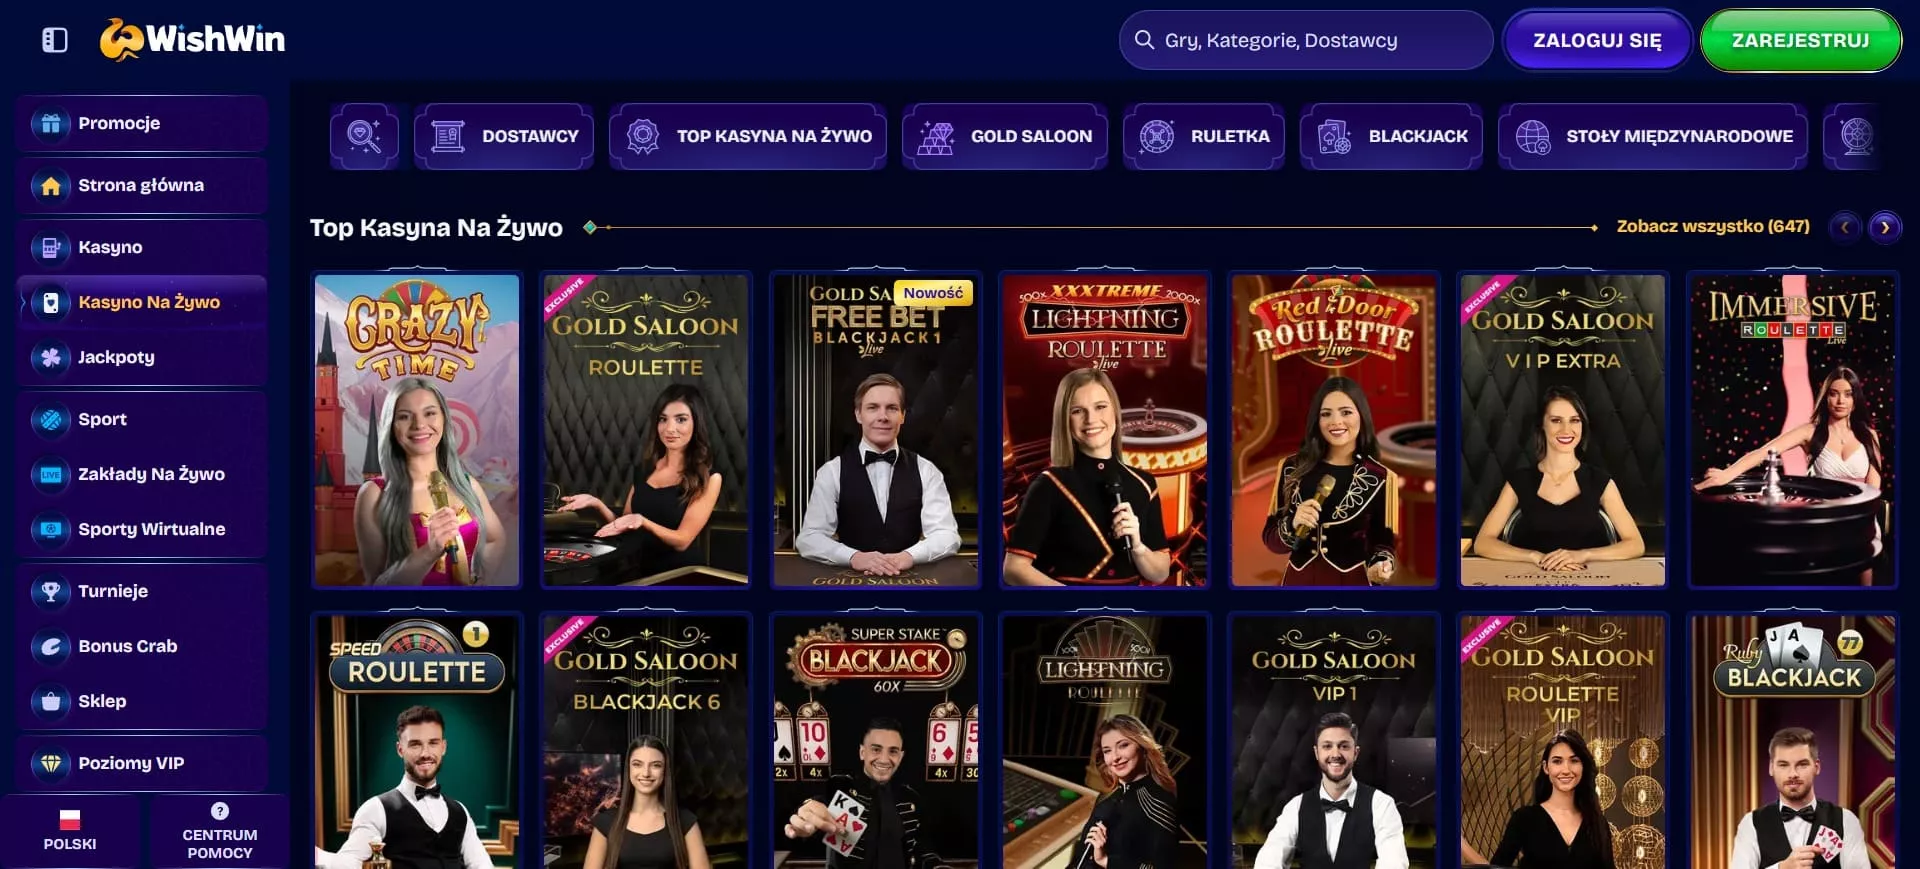Click the Sport ball icon
The image size is (1920, 869).
[51, 420]
